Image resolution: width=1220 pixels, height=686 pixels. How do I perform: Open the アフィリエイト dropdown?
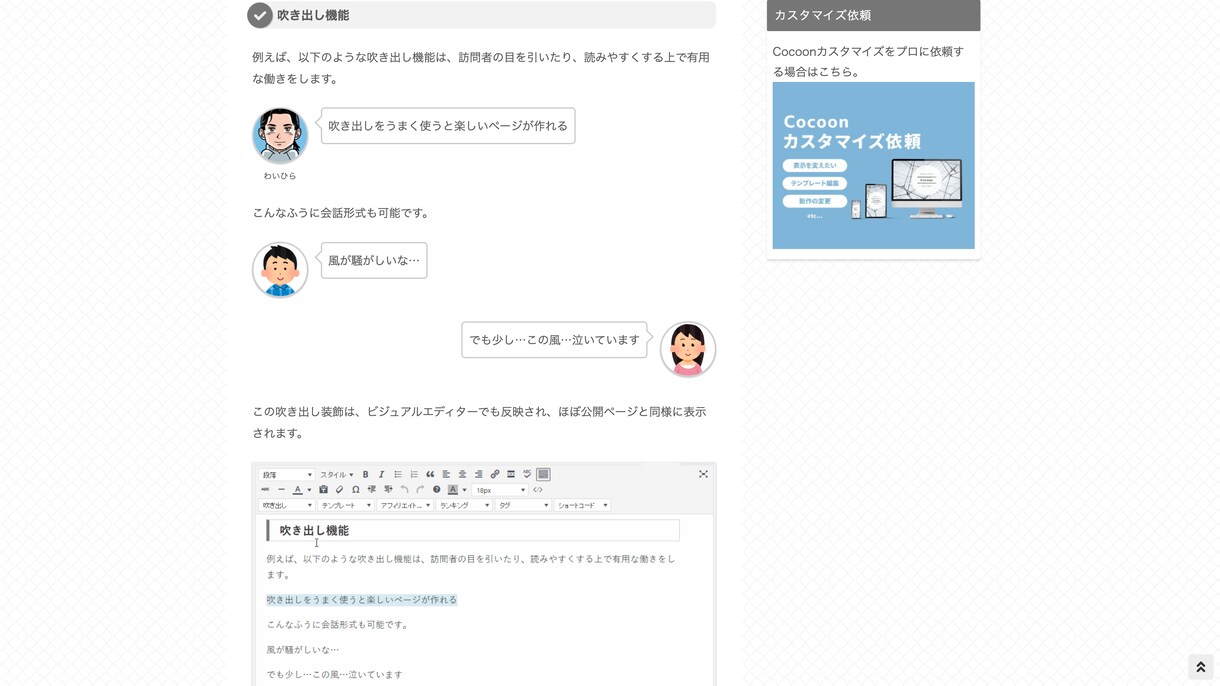coord(405,505)
